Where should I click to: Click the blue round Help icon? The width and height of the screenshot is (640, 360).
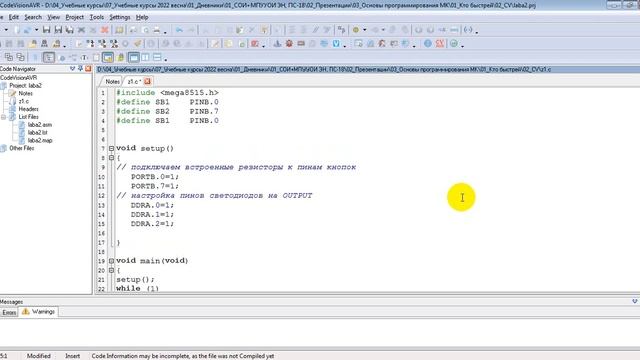(428, 44)
